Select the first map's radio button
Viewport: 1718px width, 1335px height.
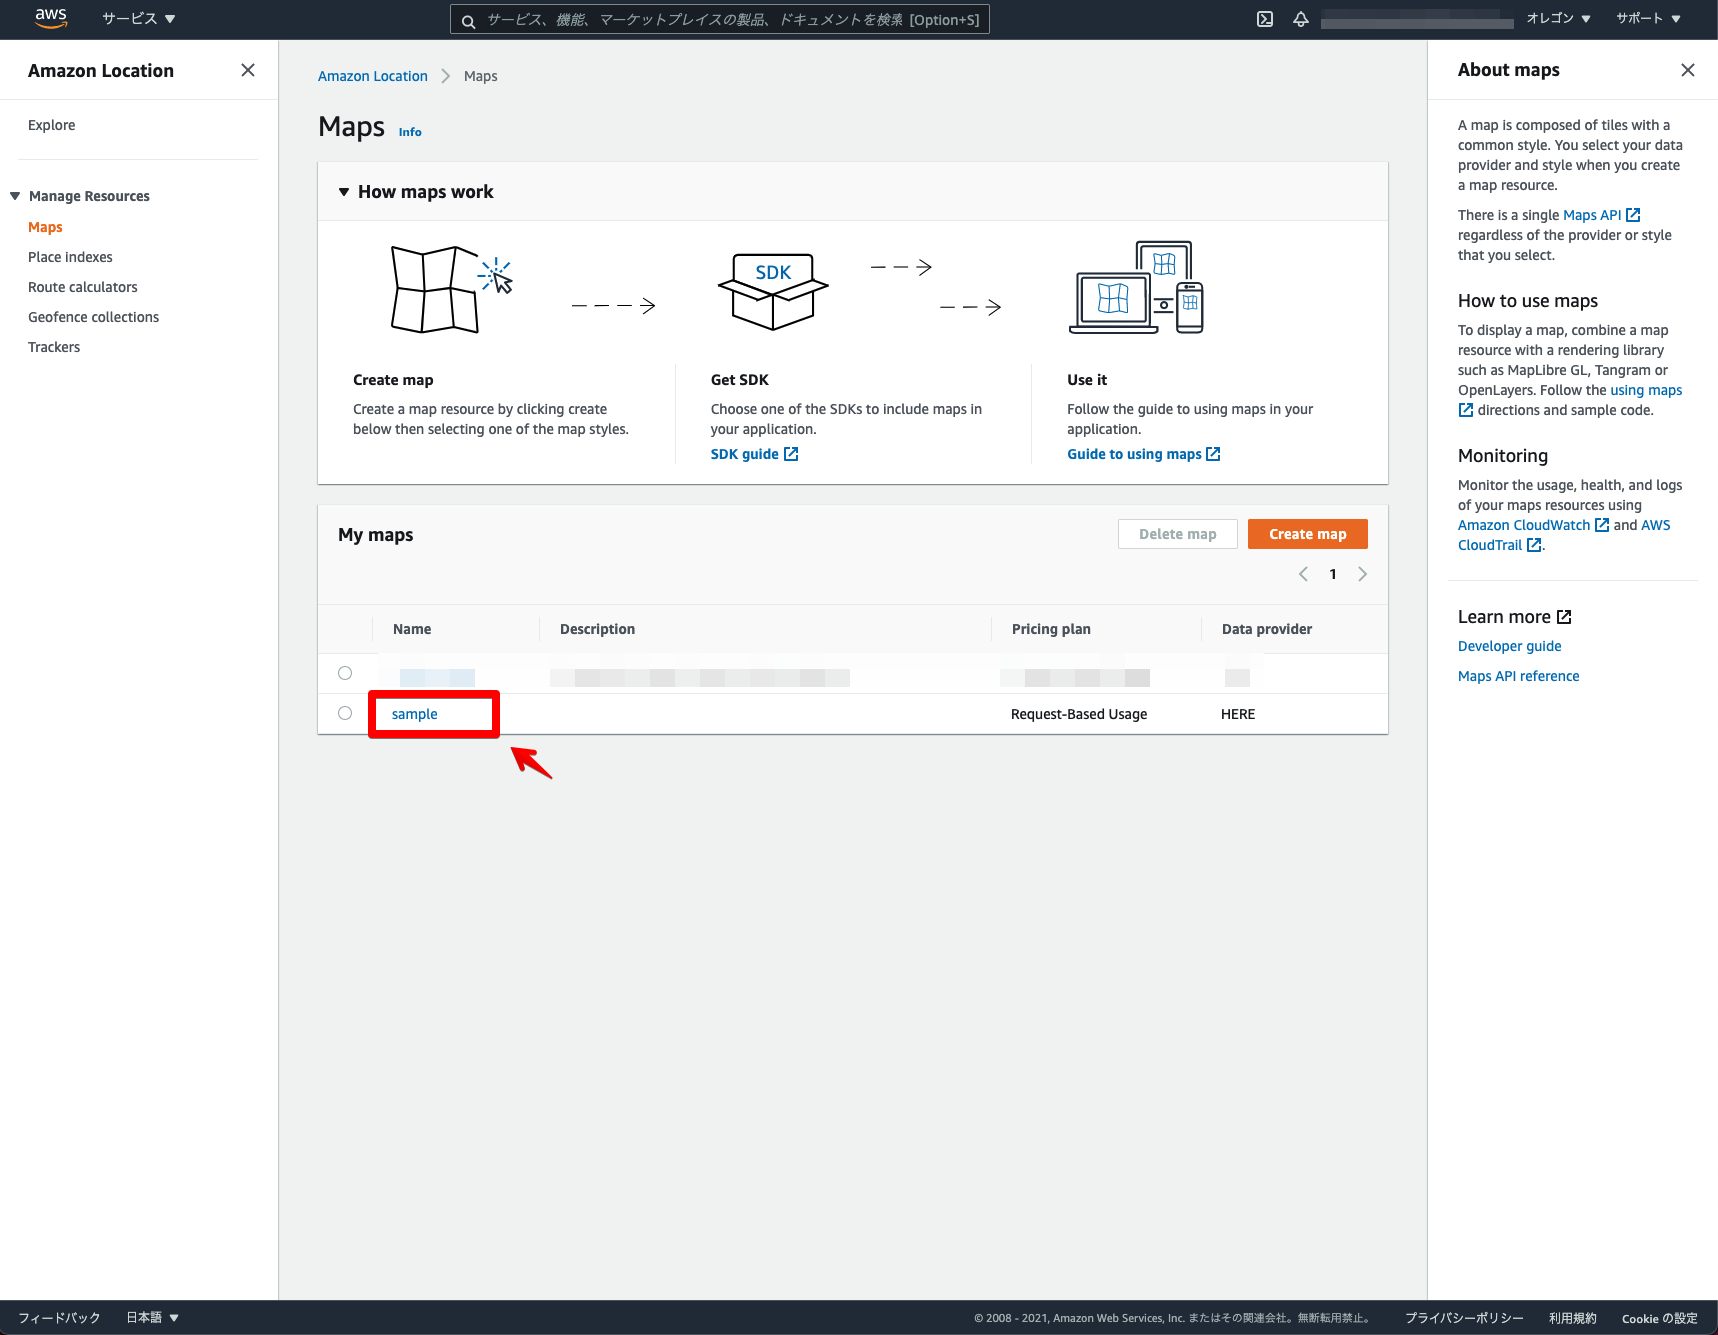pyautogui.click(x=345, y=673)
